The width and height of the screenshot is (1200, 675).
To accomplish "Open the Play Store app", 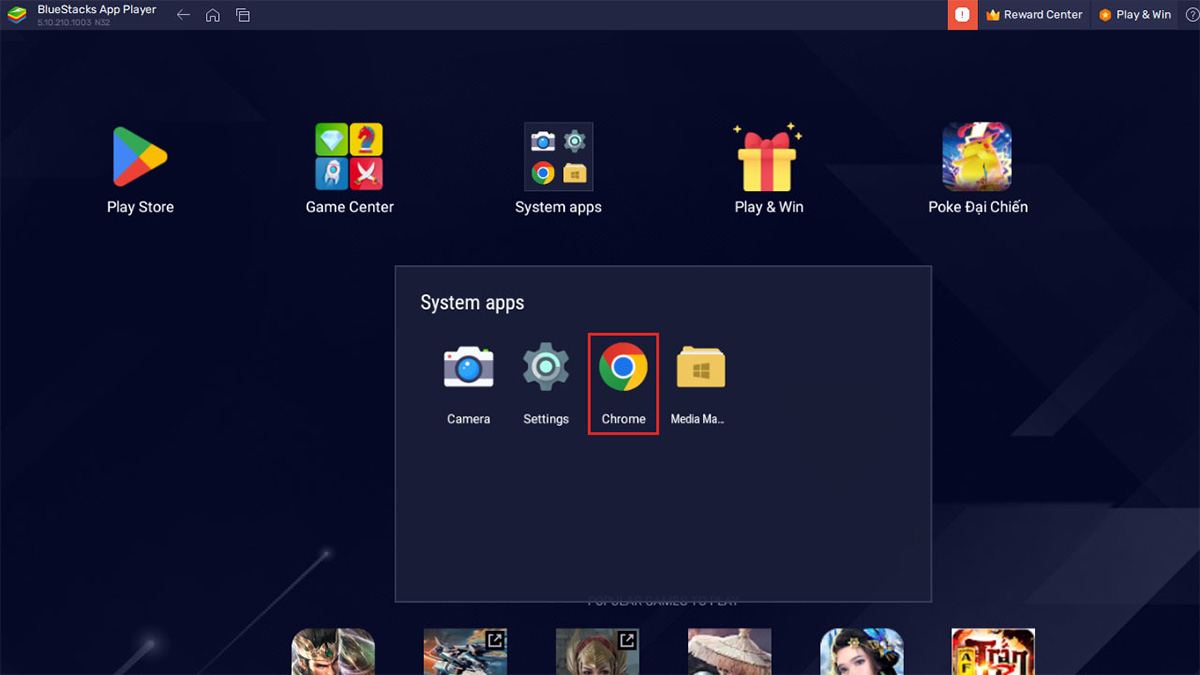I will pos(140,158).
